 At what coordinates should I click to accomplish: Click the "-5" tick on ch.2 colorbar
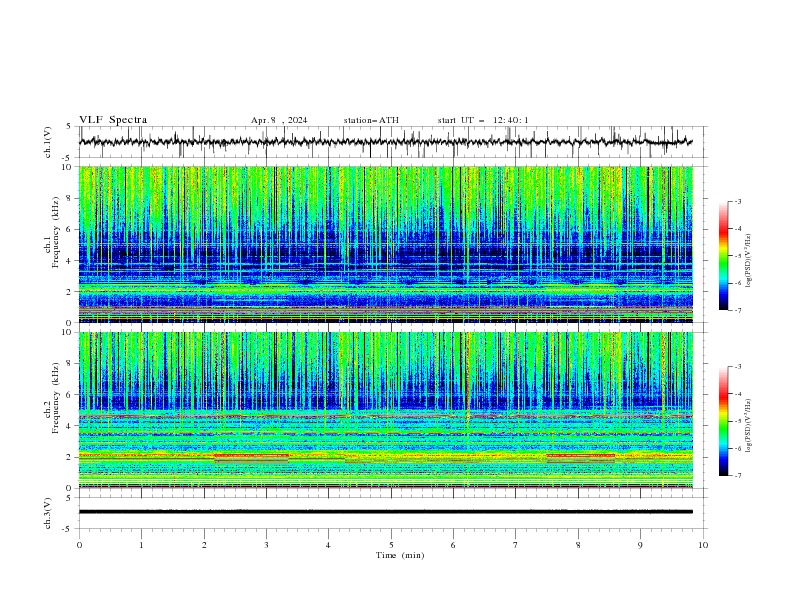click(x=738, y=421)
